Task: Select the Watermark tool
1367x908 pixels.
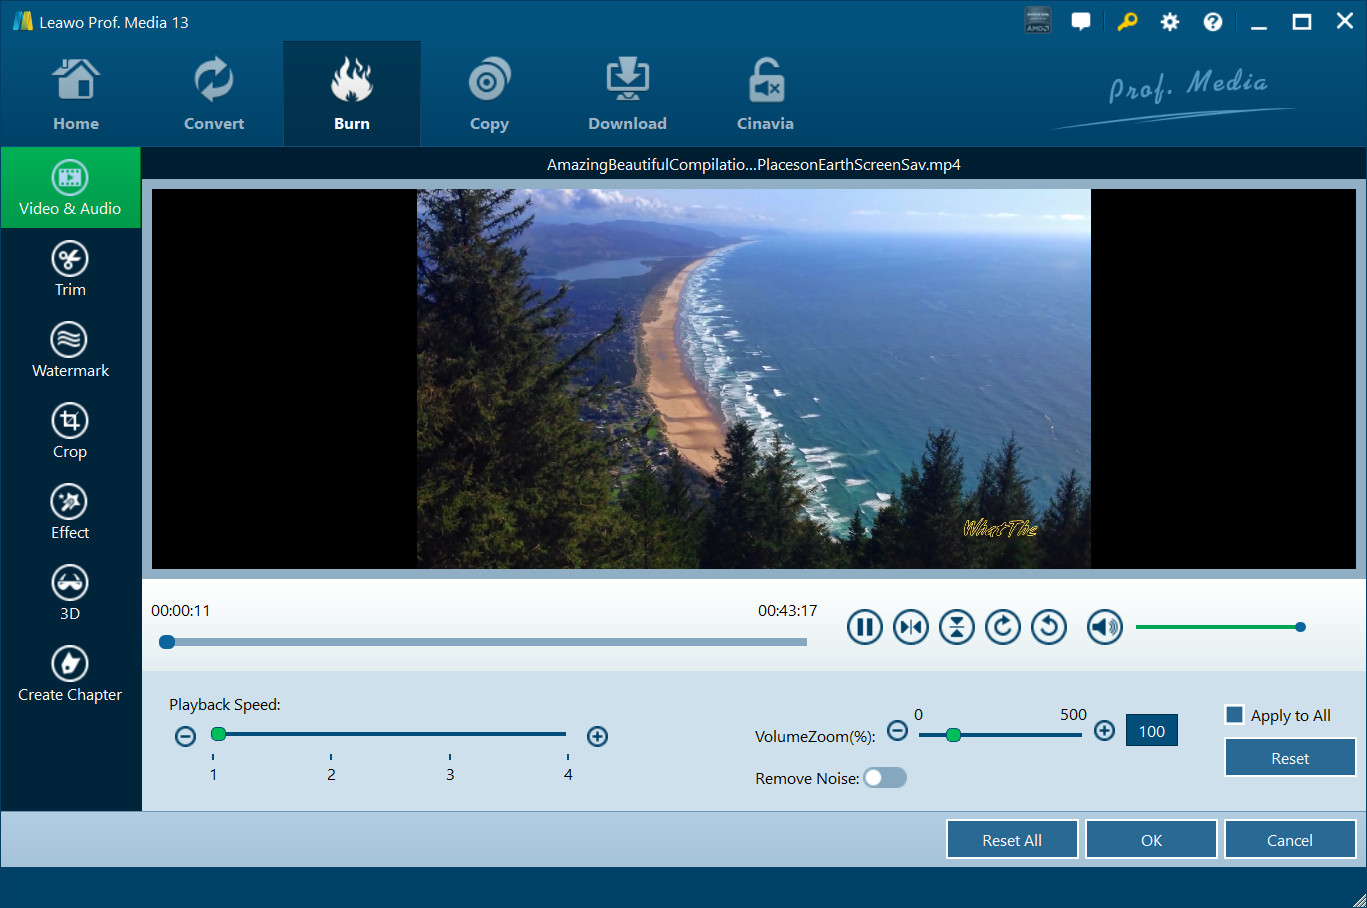Action: [70, 350]
